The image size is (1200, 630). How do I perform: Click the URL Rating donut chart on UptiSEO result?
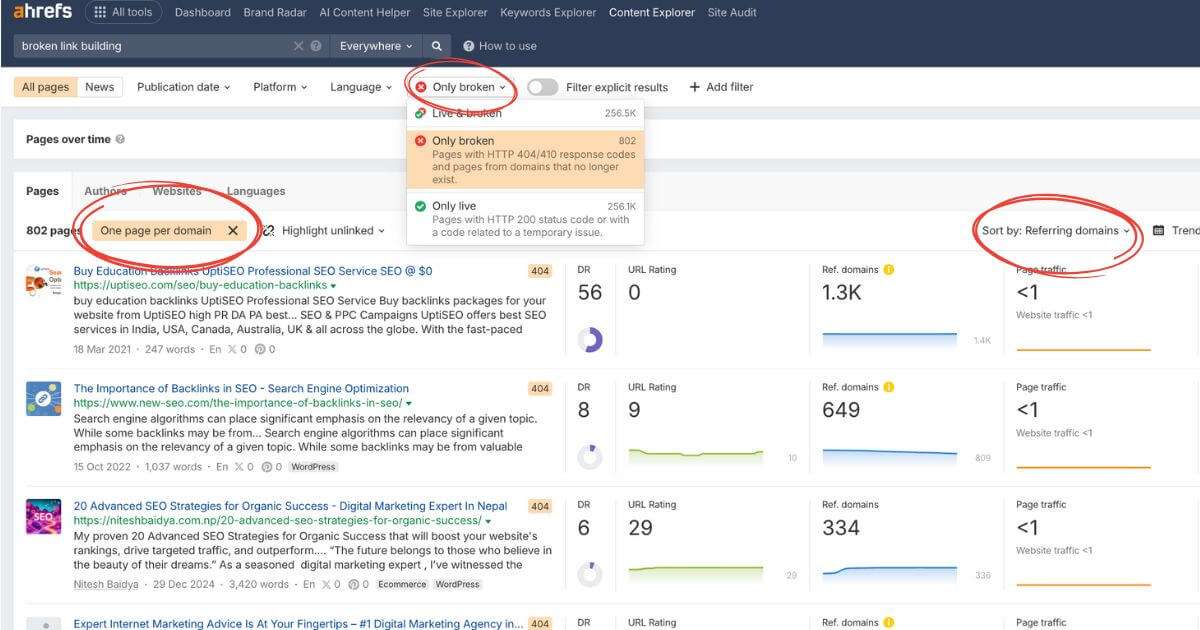(x=590, y=341)
